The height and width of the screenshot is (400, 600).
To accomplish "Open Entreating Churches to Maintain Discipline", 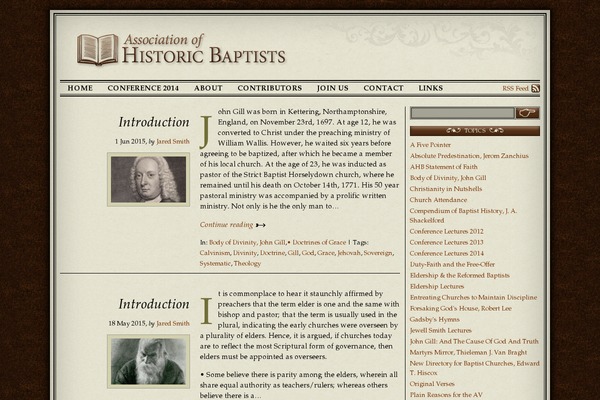I will [x=473, y=297].
